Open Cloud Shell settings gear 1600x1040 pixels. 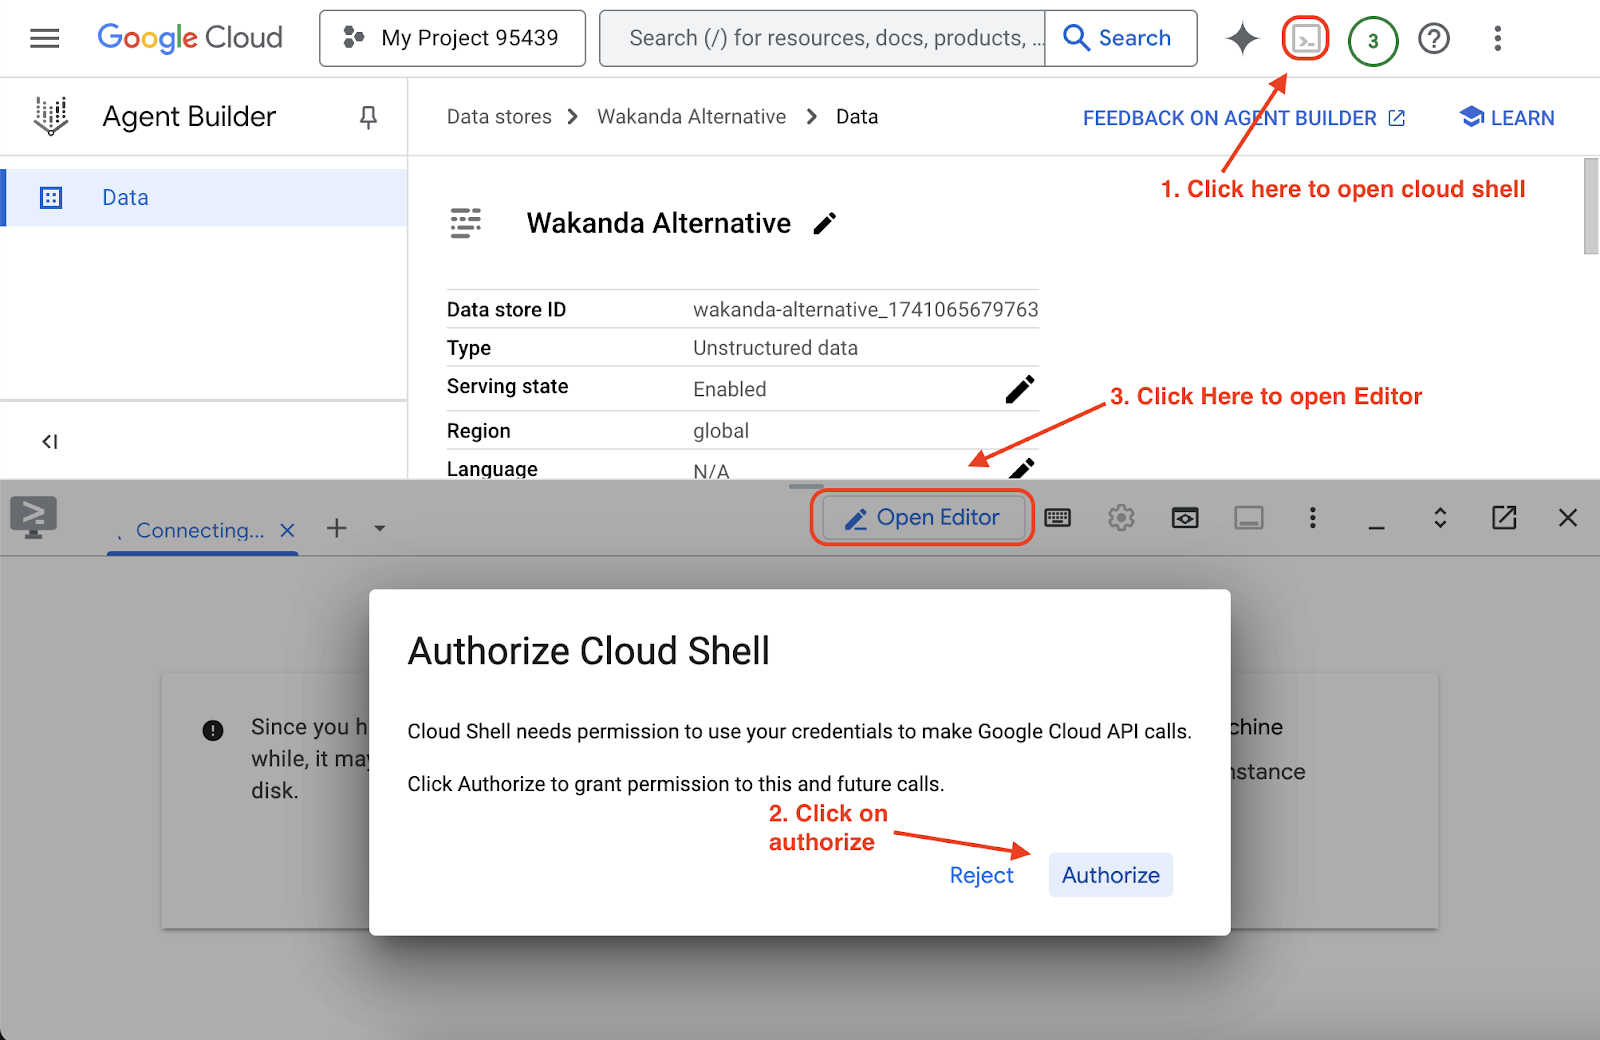coord(1121,518)
